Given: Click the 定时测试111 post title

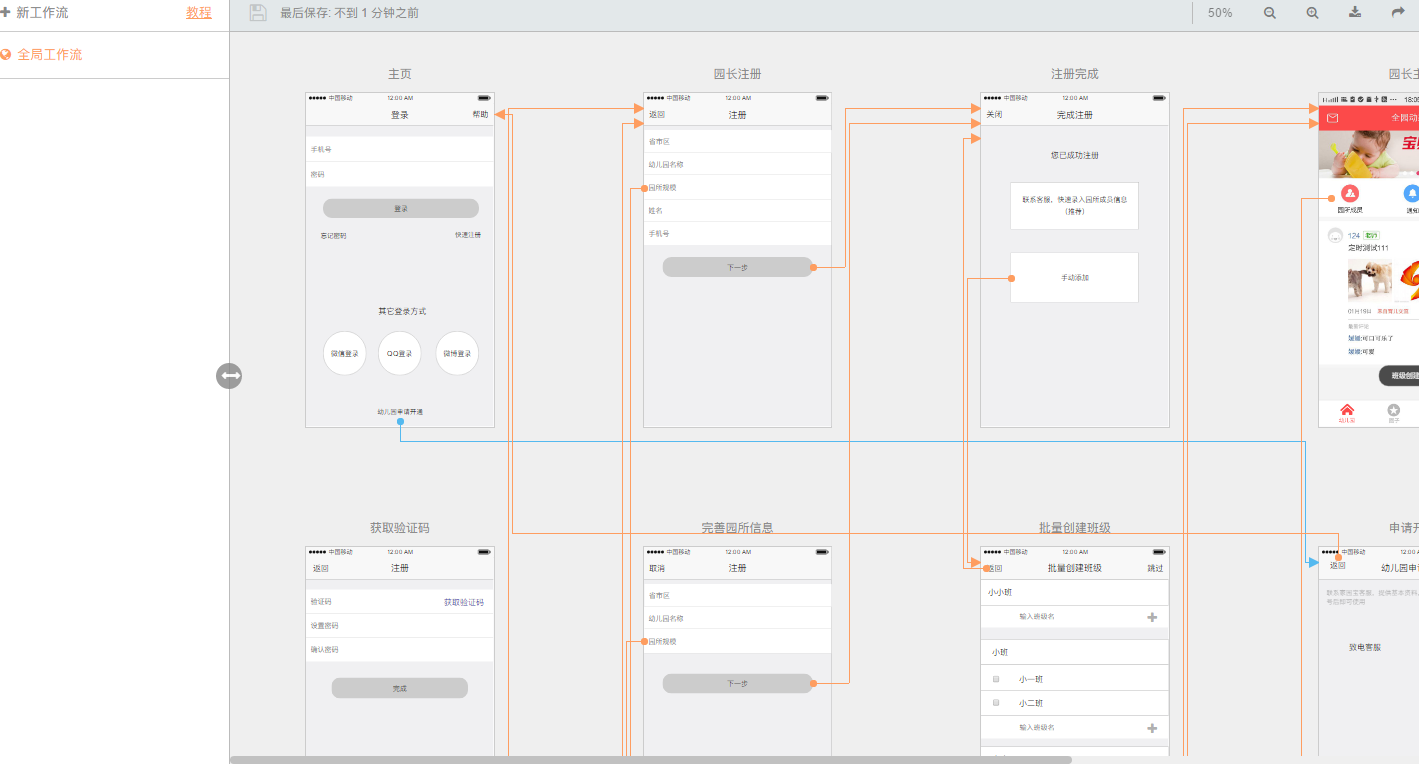Looking at the screenshot, I should (1368, 247).
